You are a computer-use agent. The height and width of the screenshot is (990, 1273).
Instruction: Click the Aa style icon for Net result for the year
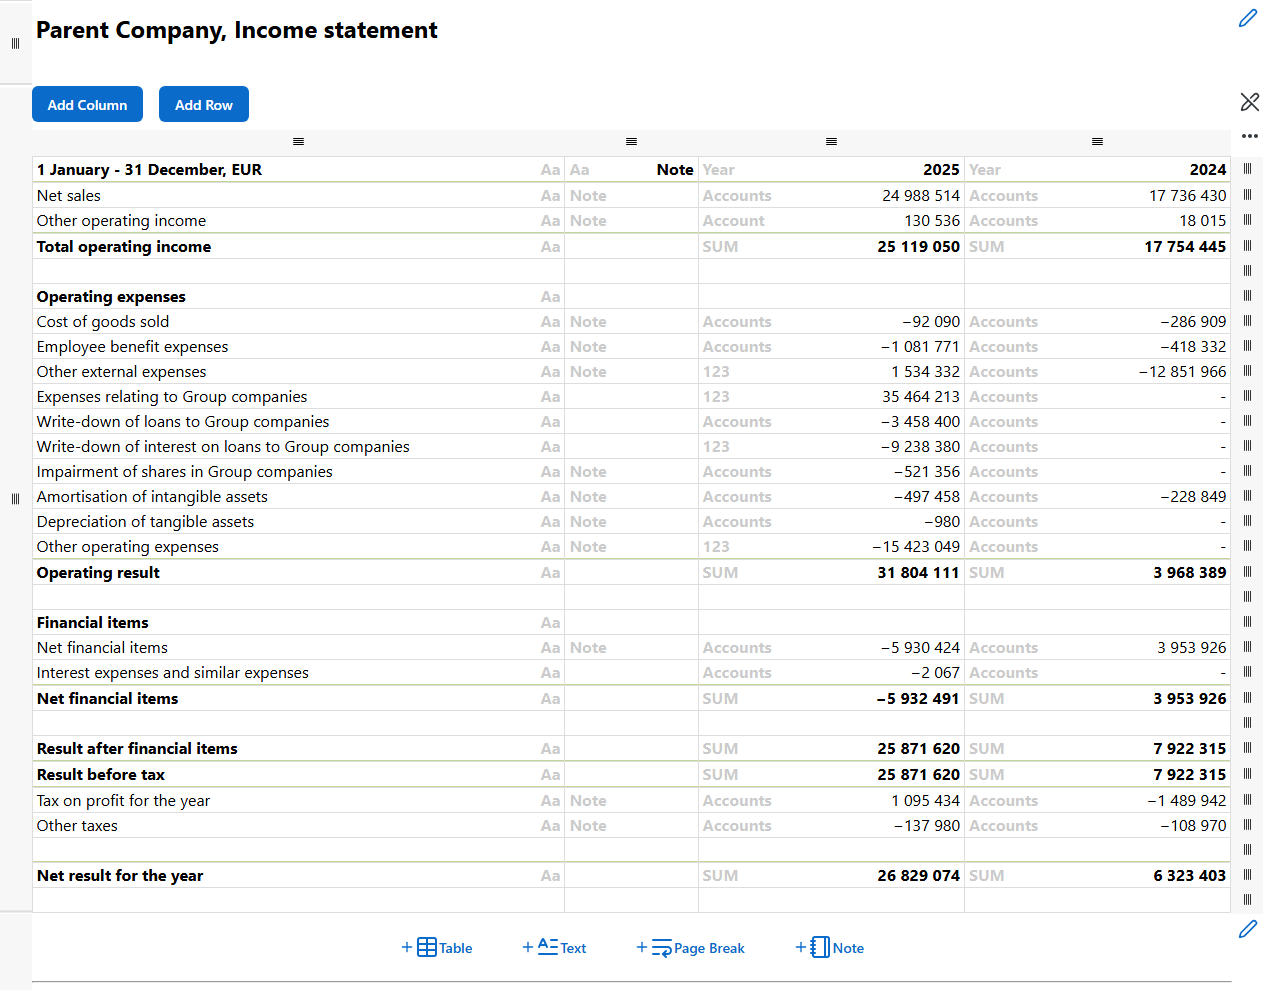click(x=550, y=876)
